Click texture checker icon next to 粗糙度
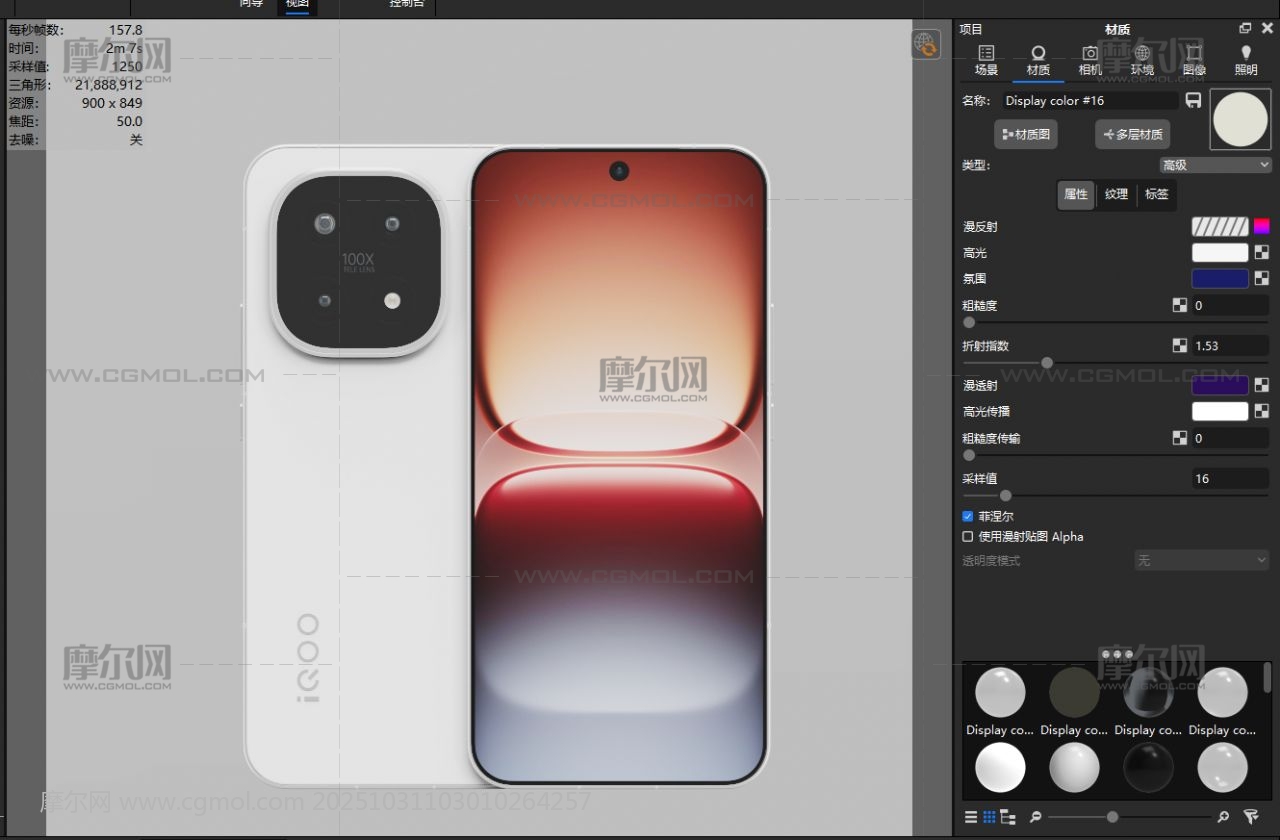 pos(1180,306)
